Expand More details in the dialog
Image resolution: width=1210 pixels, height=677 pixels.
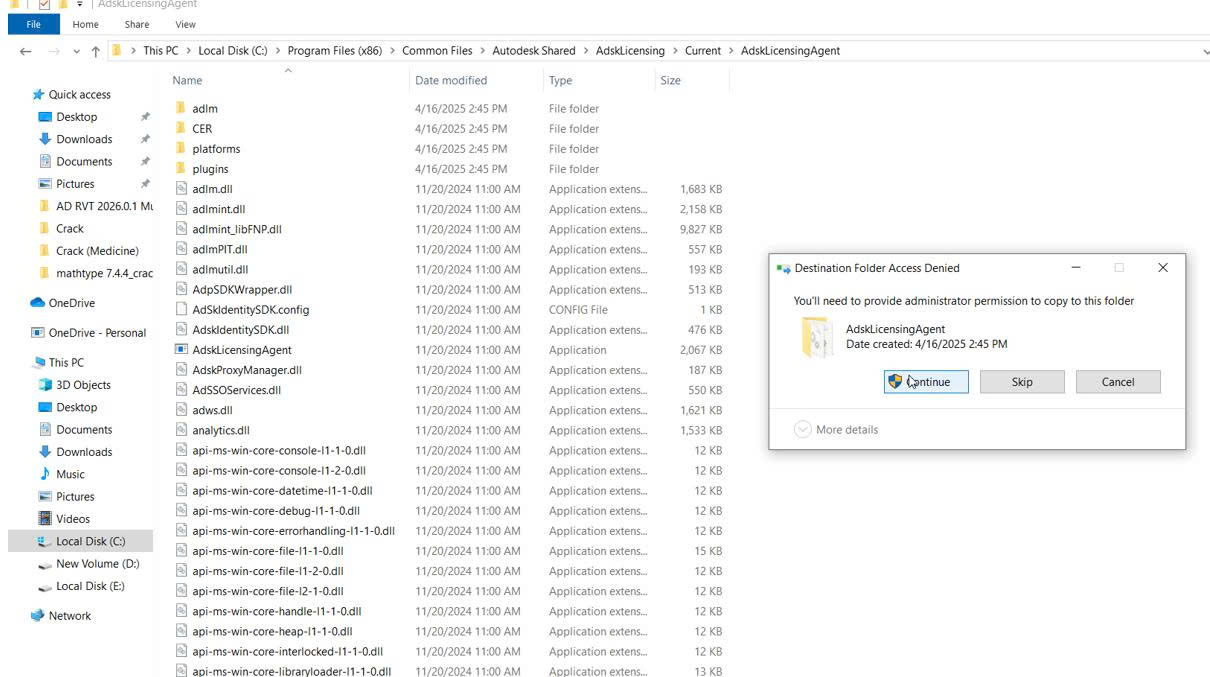[x=836, y=429]
